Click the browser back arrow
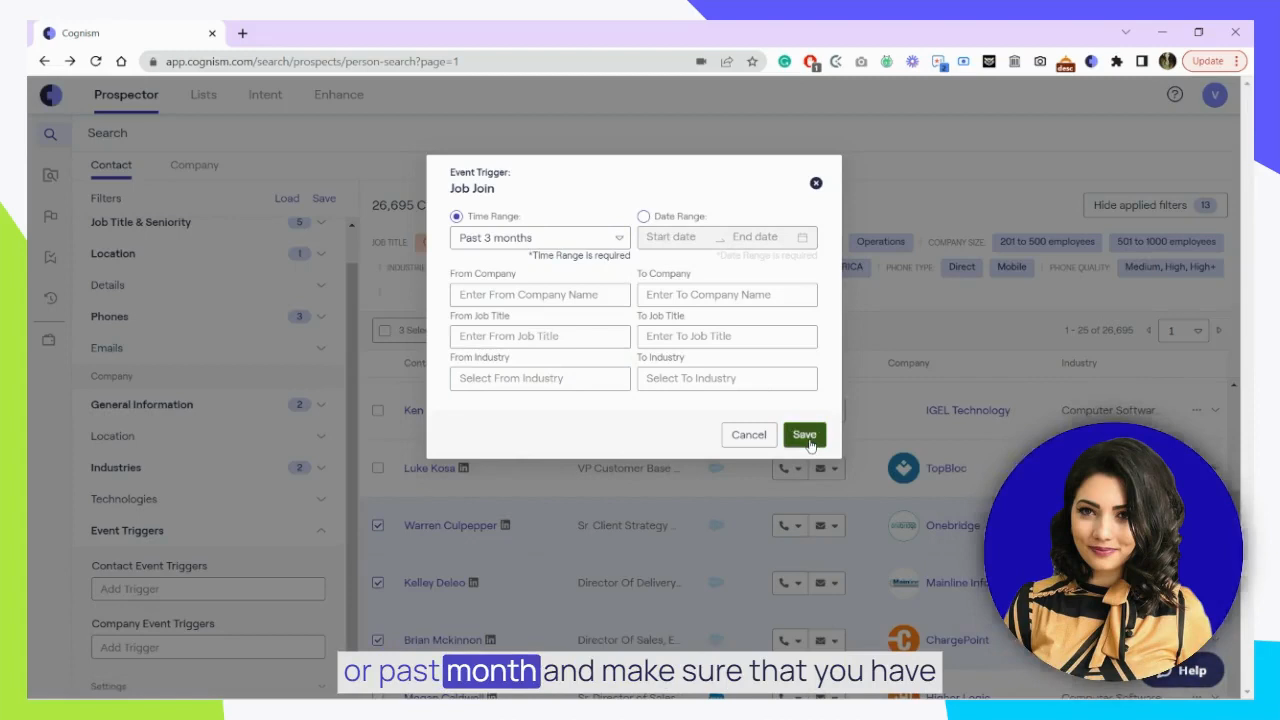This screenshot has height=720, width=1280. click(44, 61)
